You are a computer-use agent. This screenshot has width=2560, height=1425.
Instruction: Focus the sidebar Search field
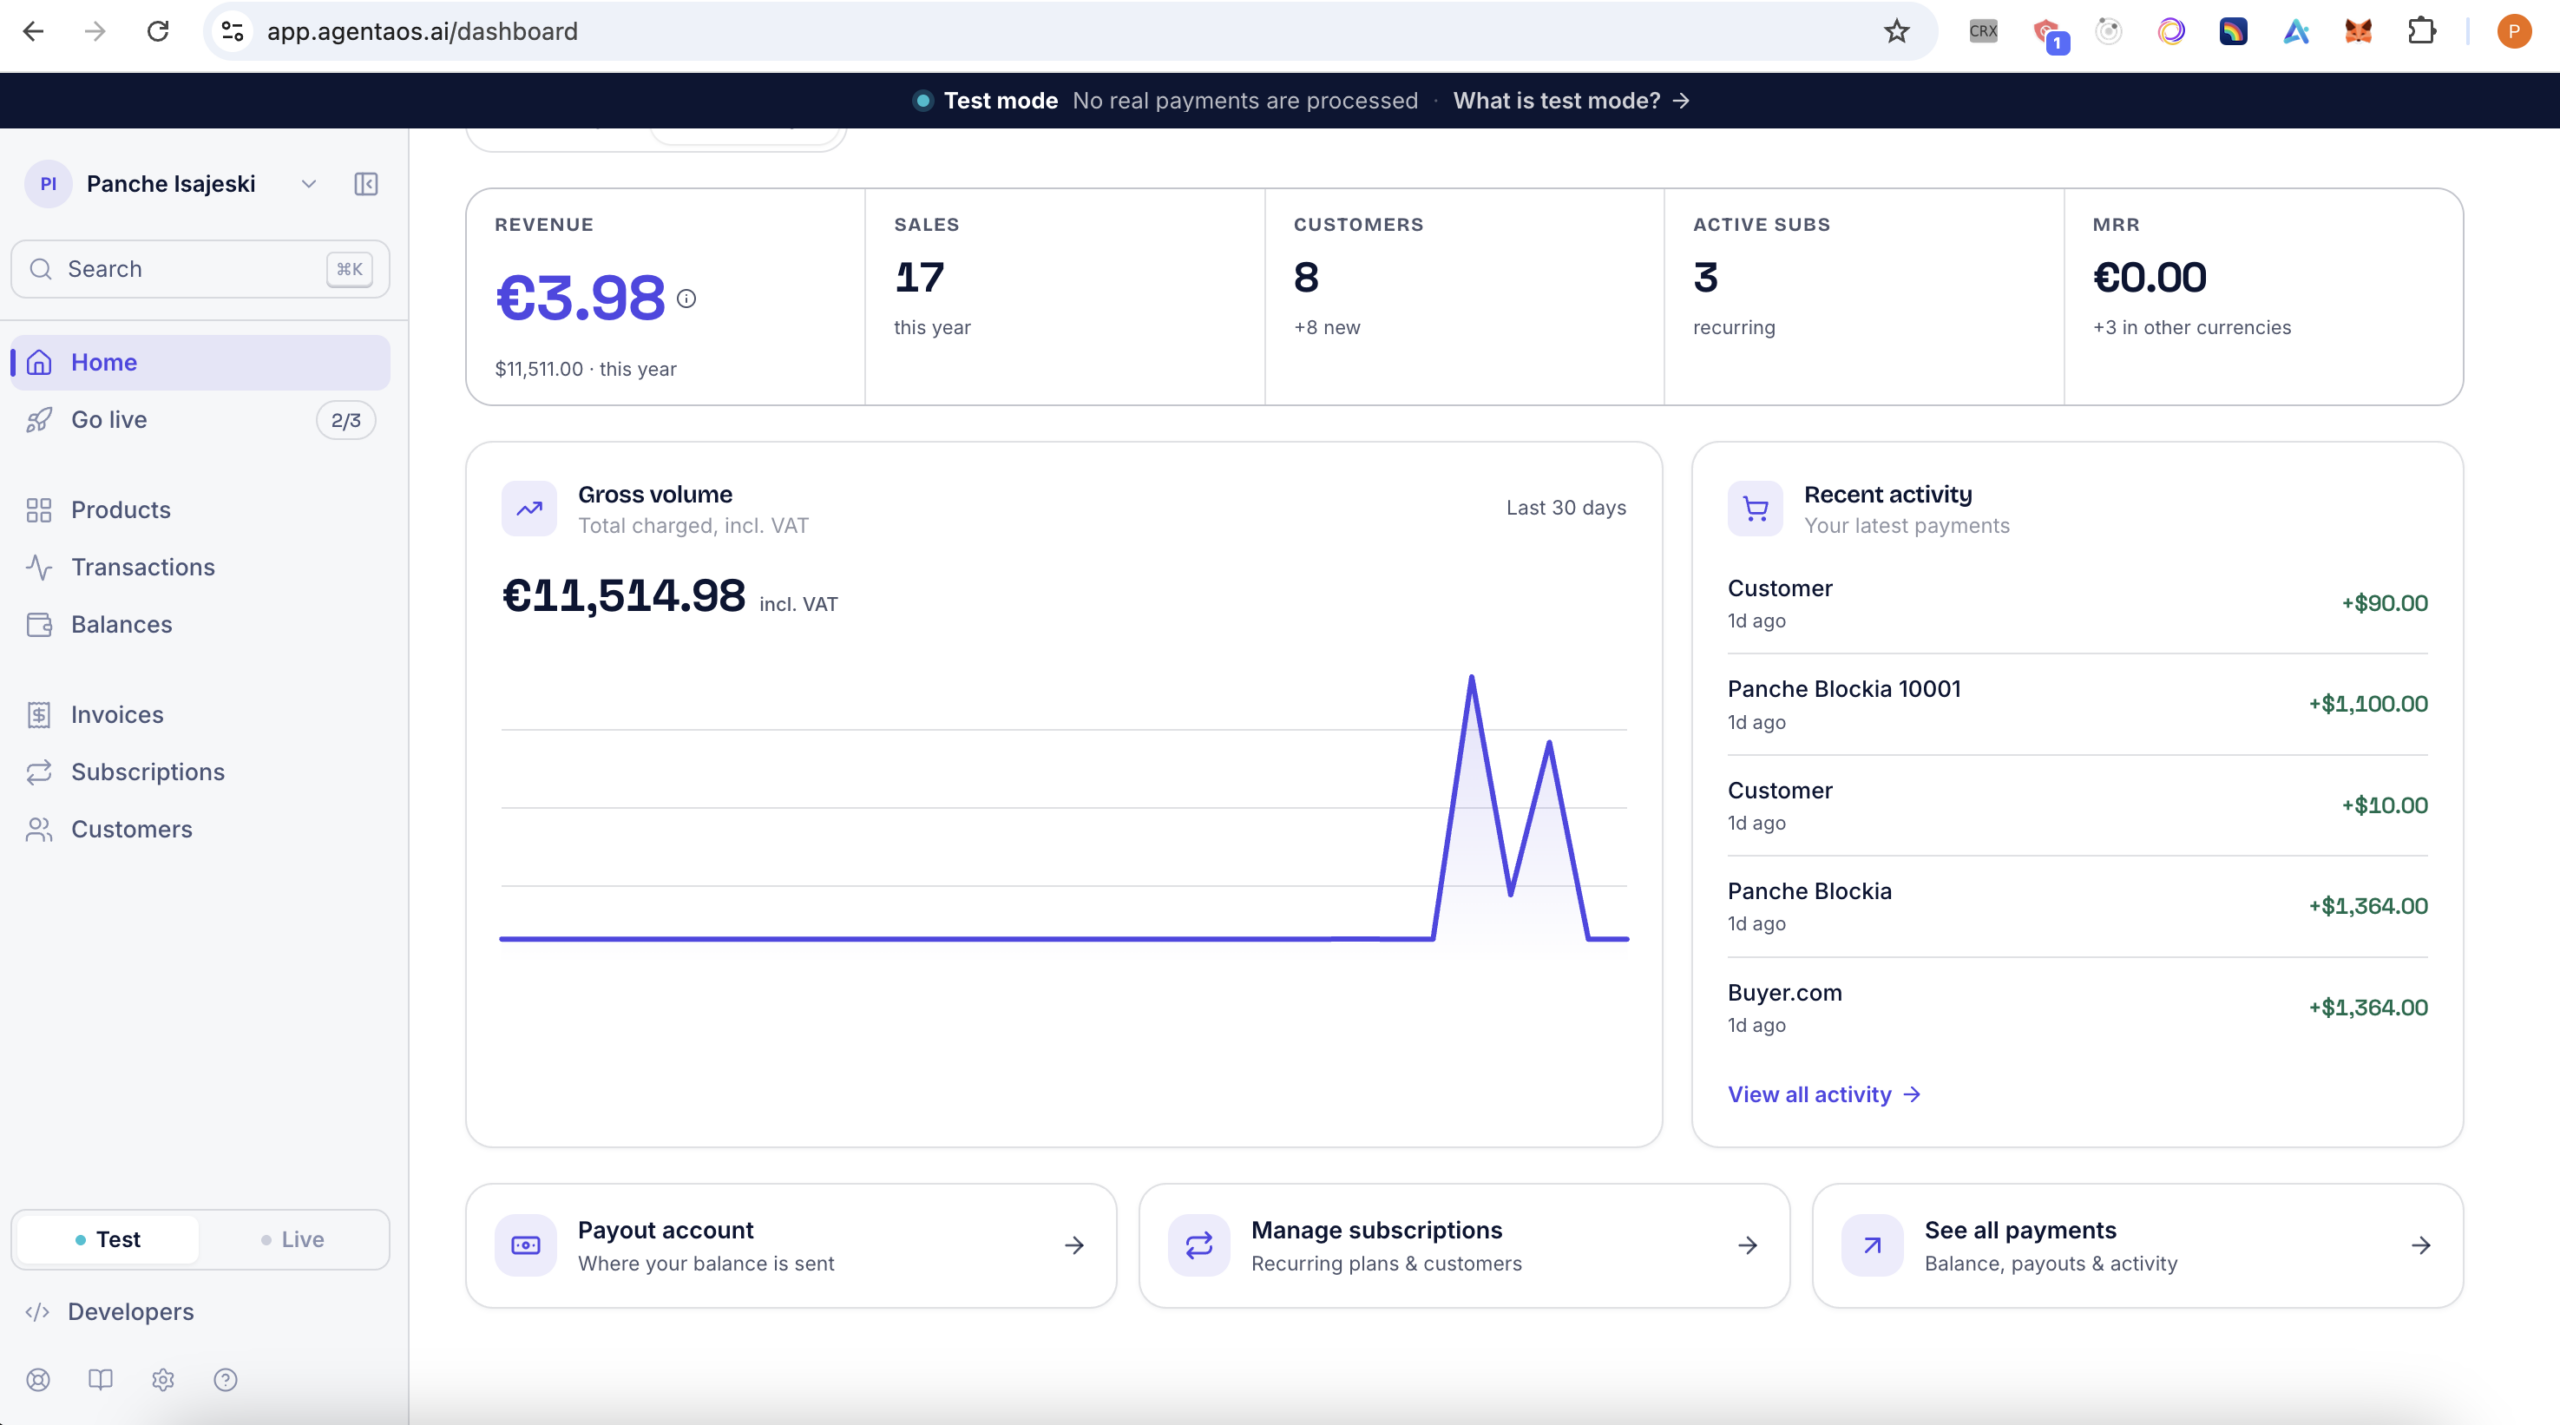(x=200, y=269)
